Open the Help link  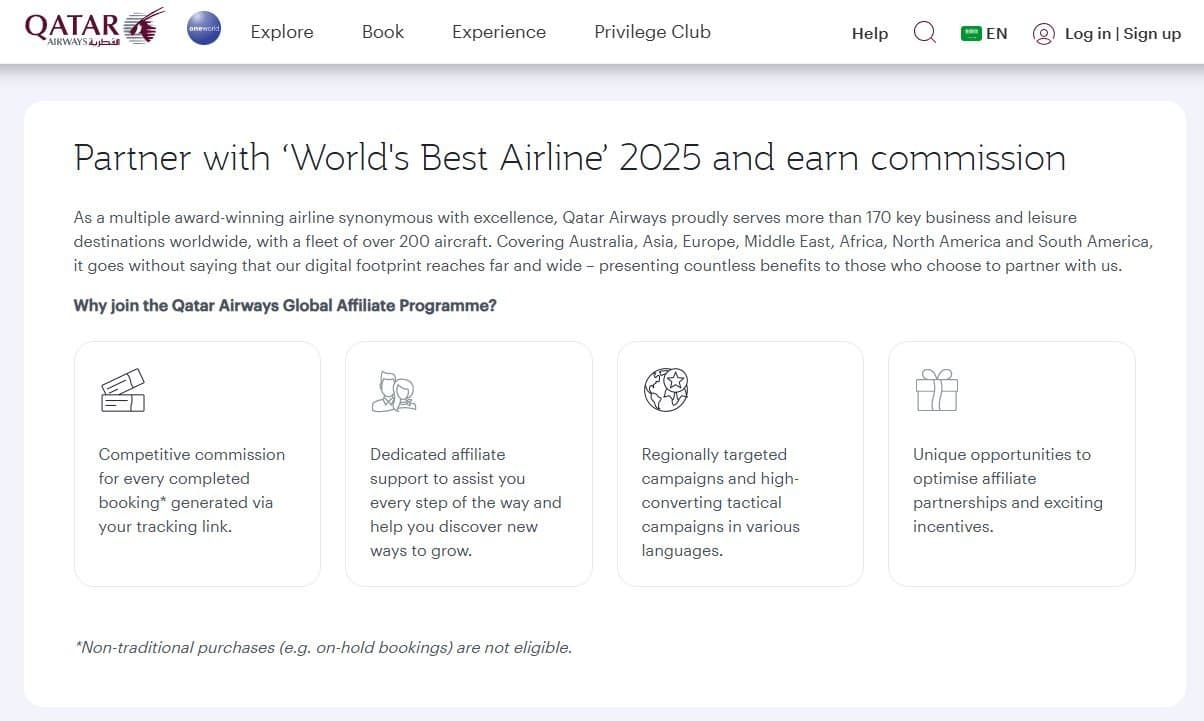click(x=870, y=34)
